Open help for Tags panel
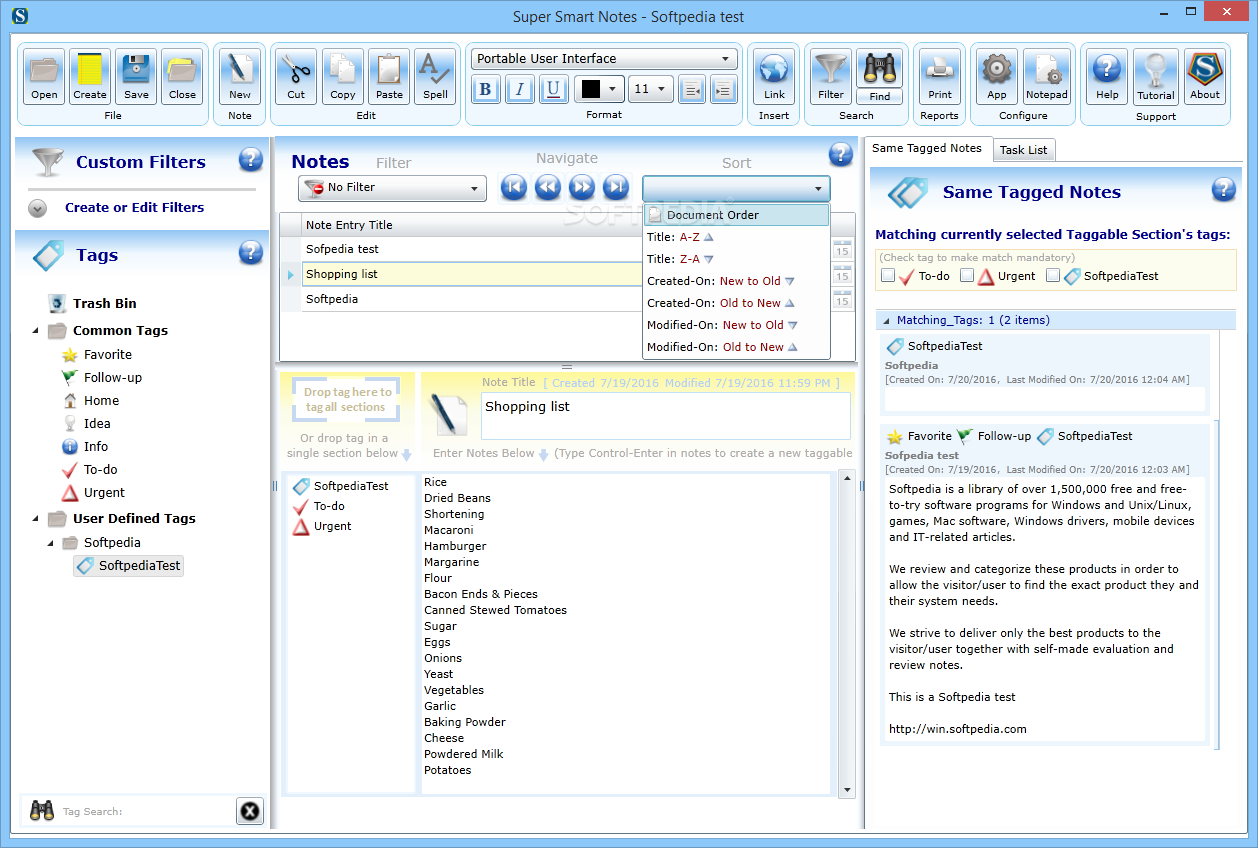Image resolution: width=1258 pixels, height=848 pixels. 251,253
